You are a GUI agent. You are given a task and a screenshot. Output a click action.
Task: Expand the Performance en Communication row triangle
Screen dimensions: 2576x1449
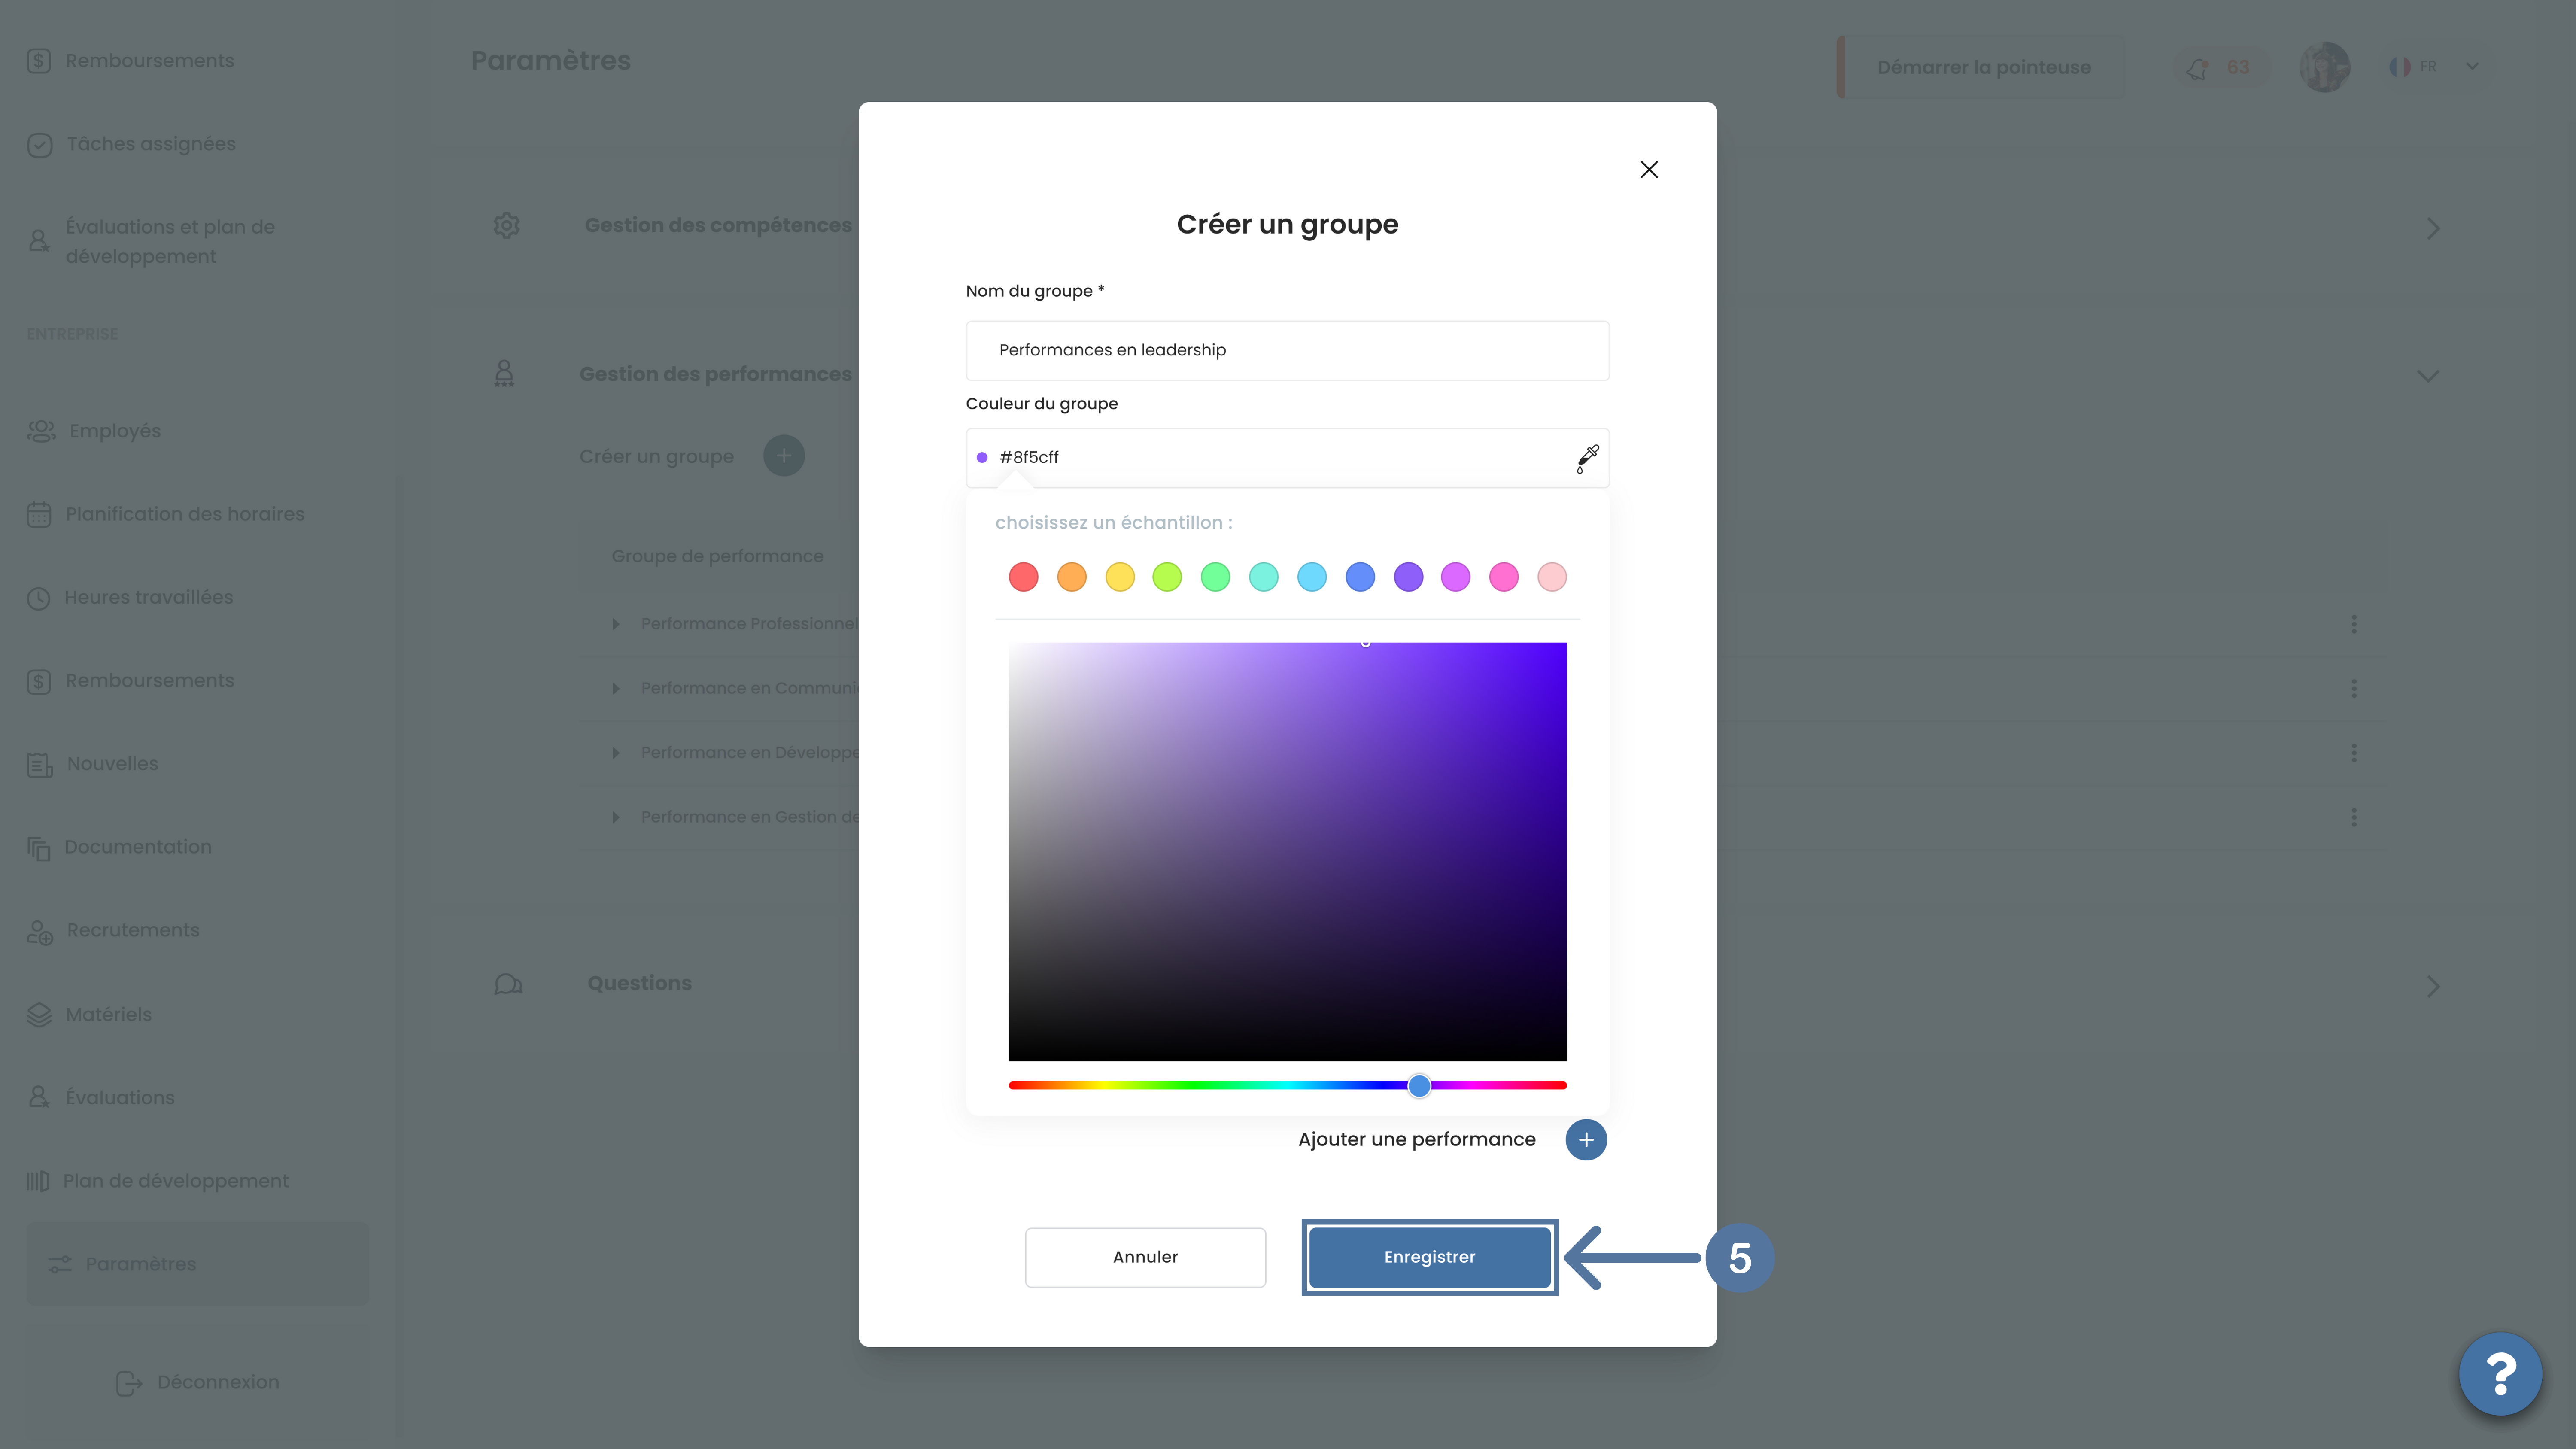[616, 688]
